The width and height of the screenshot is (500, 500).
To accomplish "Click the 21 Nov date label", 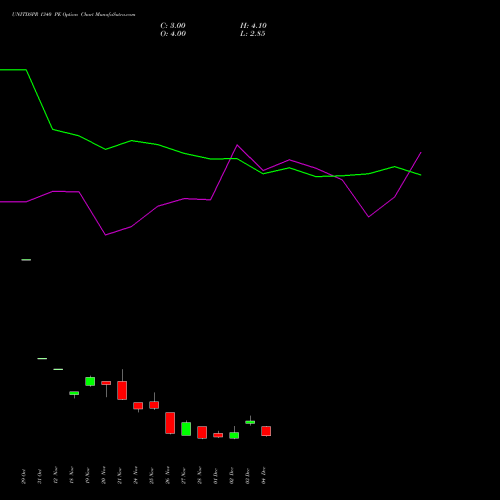I will [x=119, y=475].
